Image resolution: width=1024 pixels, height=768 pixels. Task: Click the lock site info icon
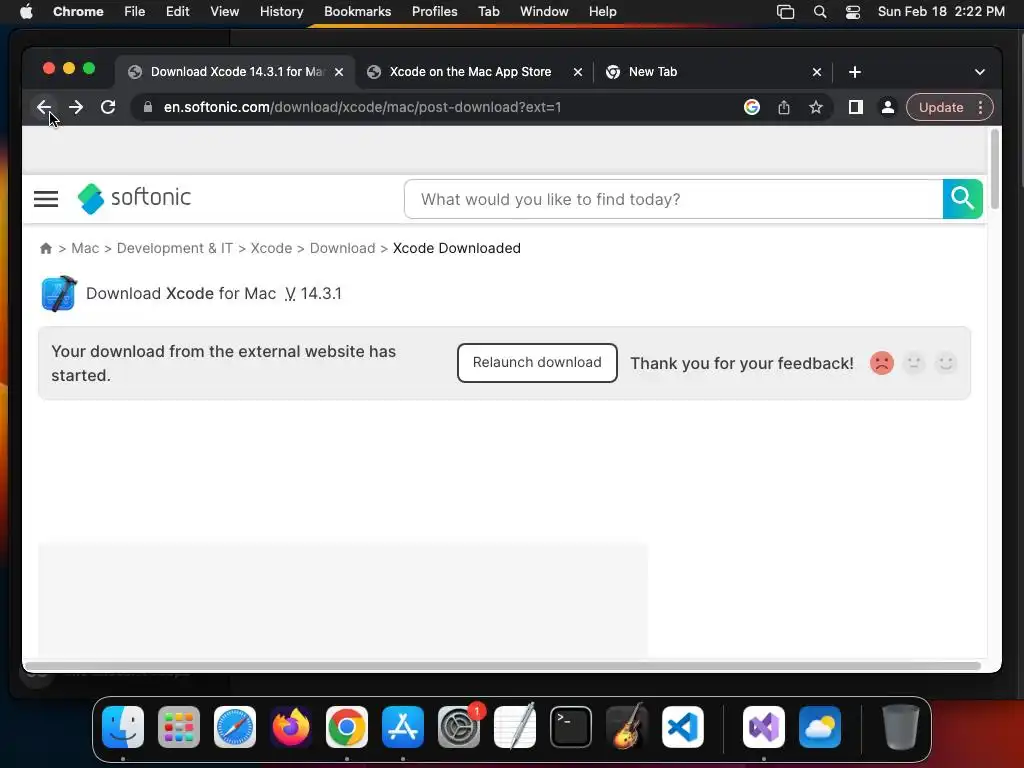(x=148, y=107)
